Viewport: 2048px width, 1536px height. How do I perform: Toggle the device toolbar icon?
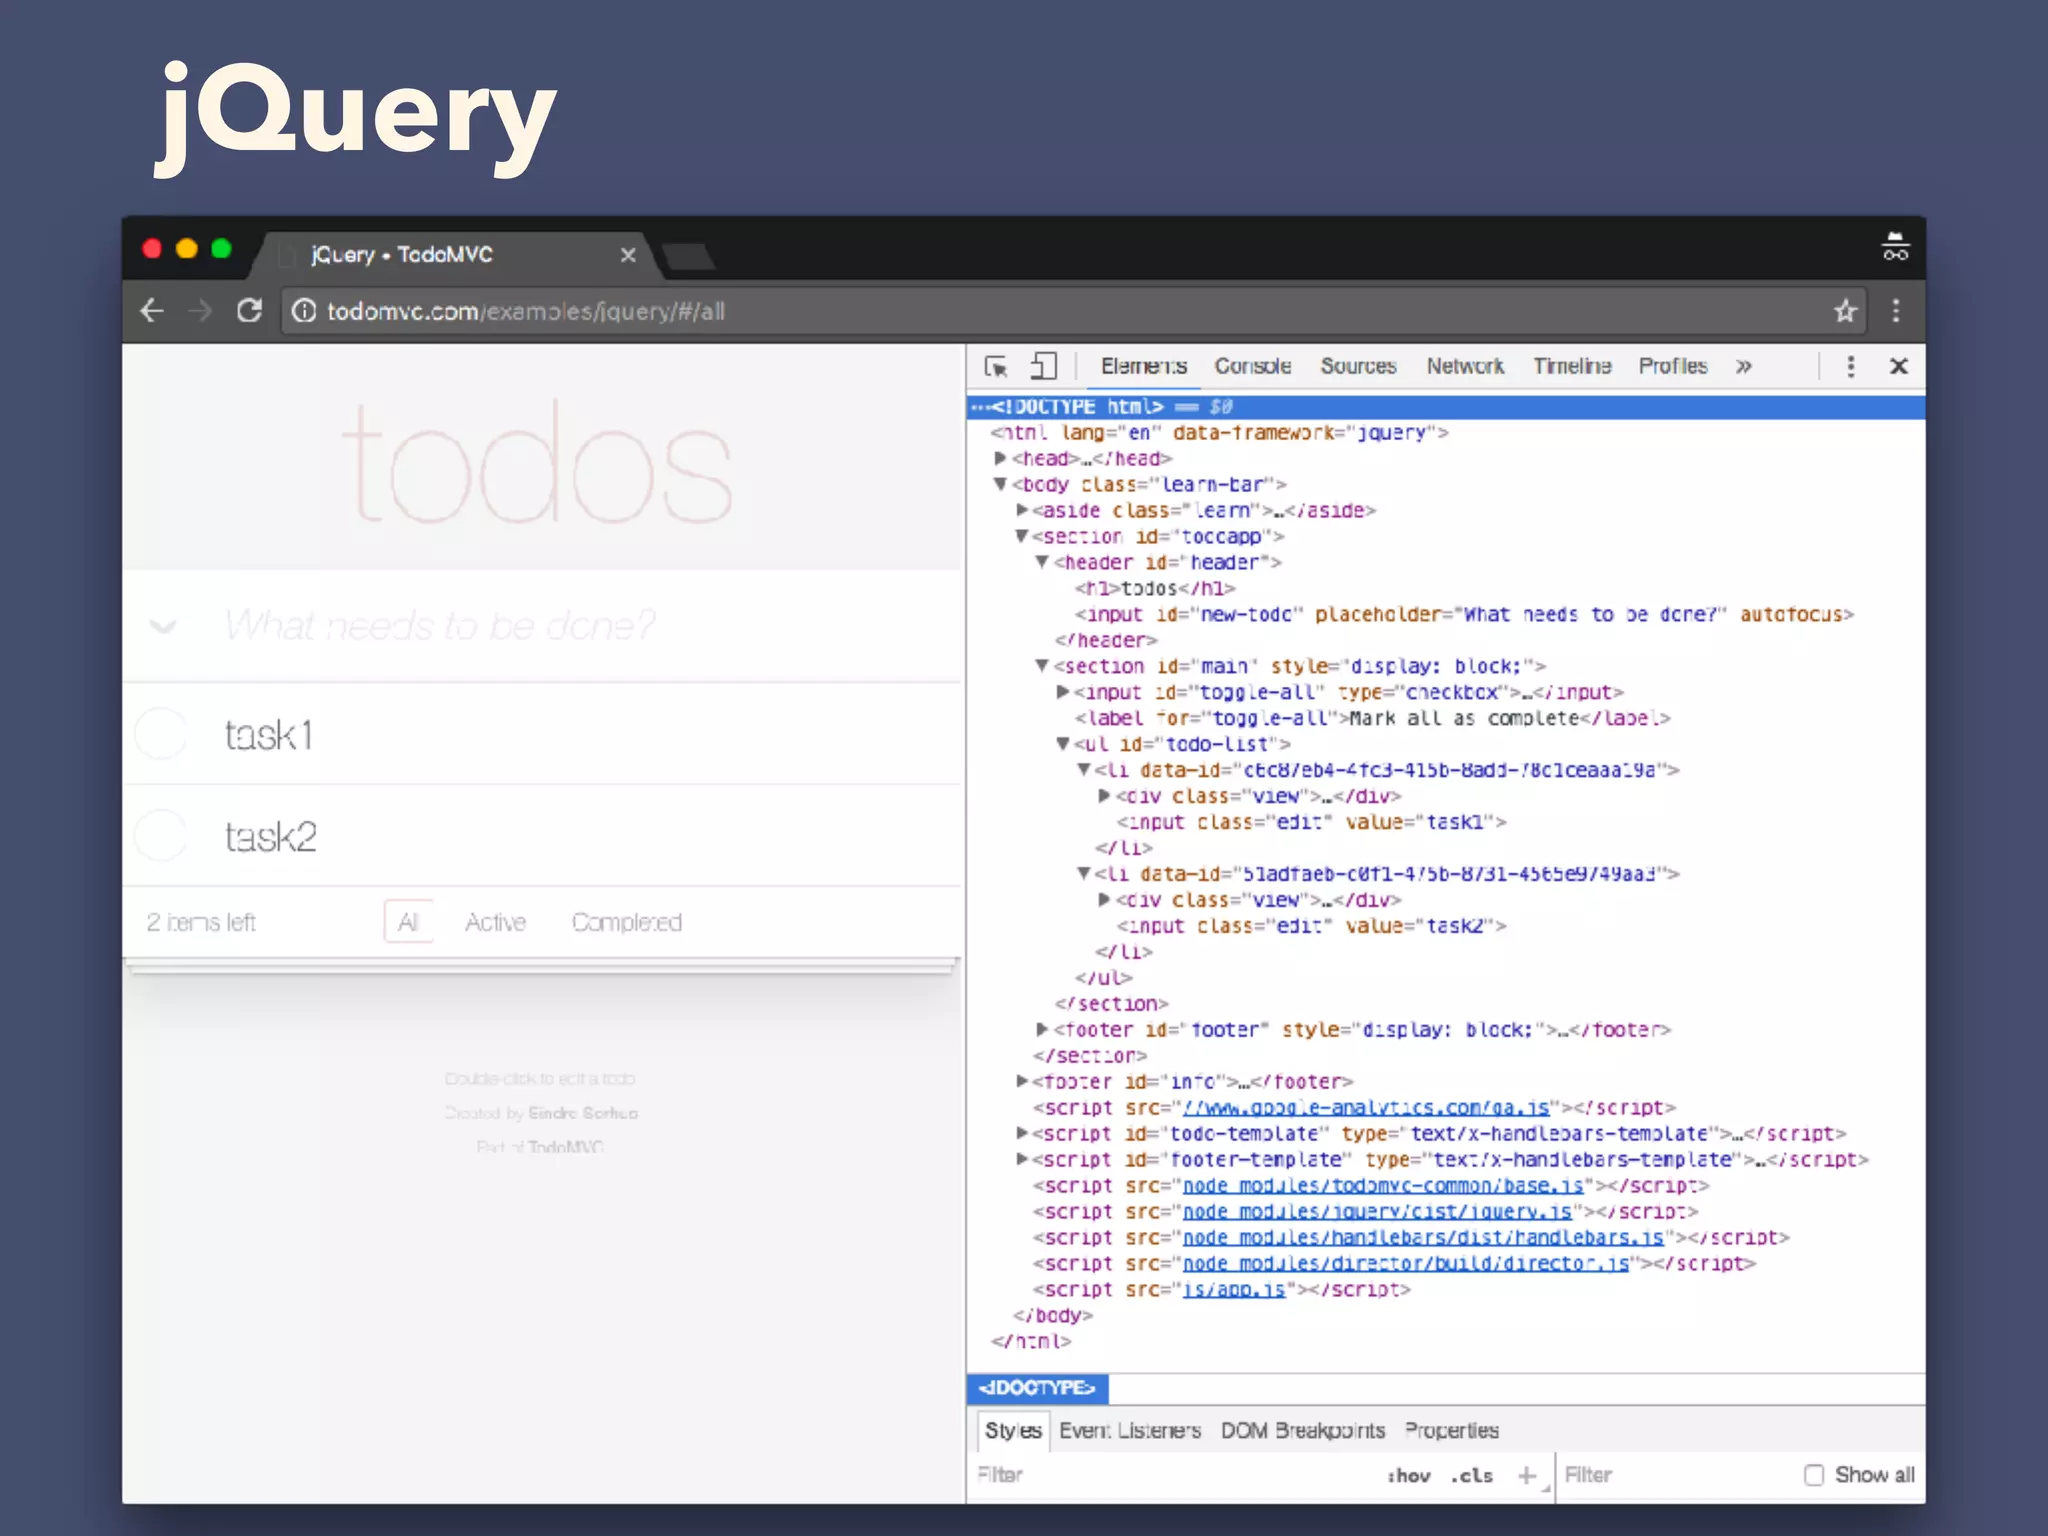coord(1044,366)
